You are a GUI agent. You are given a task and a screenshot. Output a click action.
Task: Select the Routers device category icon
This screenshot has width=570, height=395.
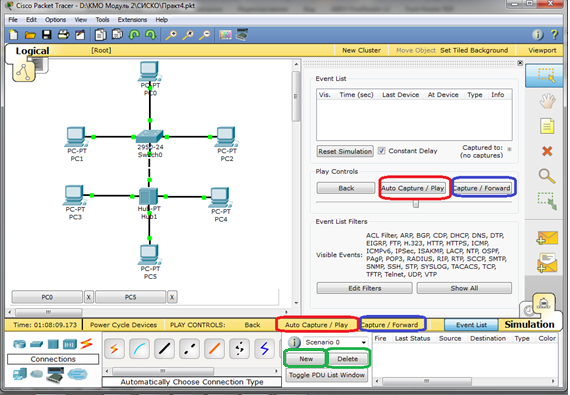click(x=19, y=344)
